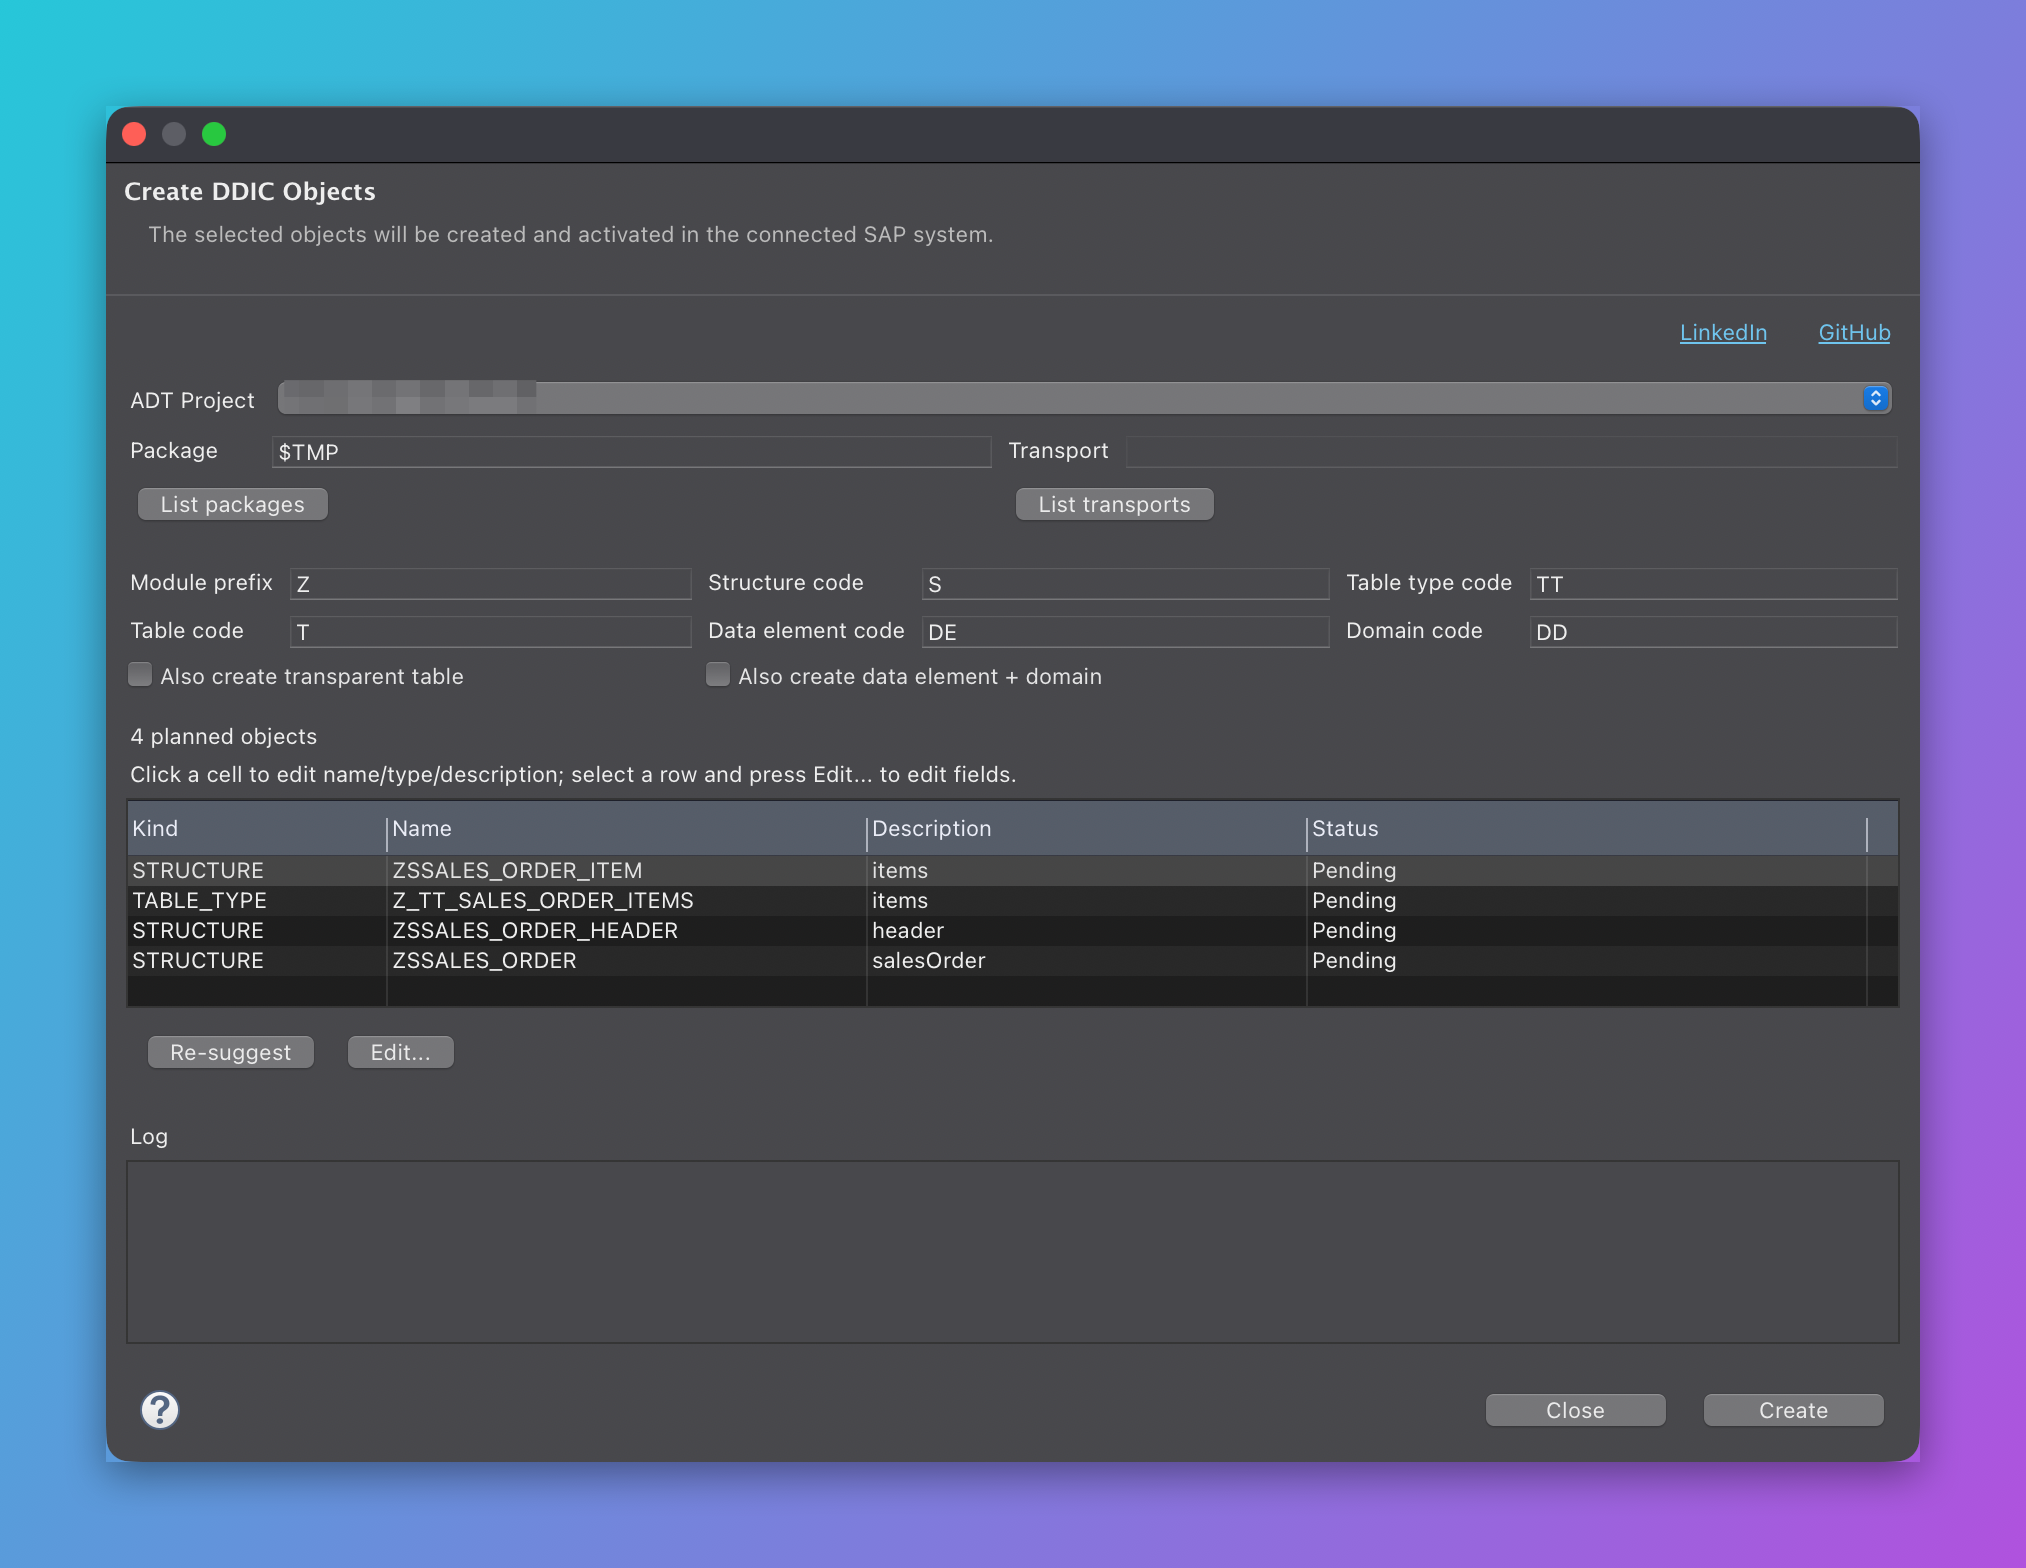Screen dimensions: 2026x1568
Task: Focus the Package input field
Action: [x=631, y=452]
